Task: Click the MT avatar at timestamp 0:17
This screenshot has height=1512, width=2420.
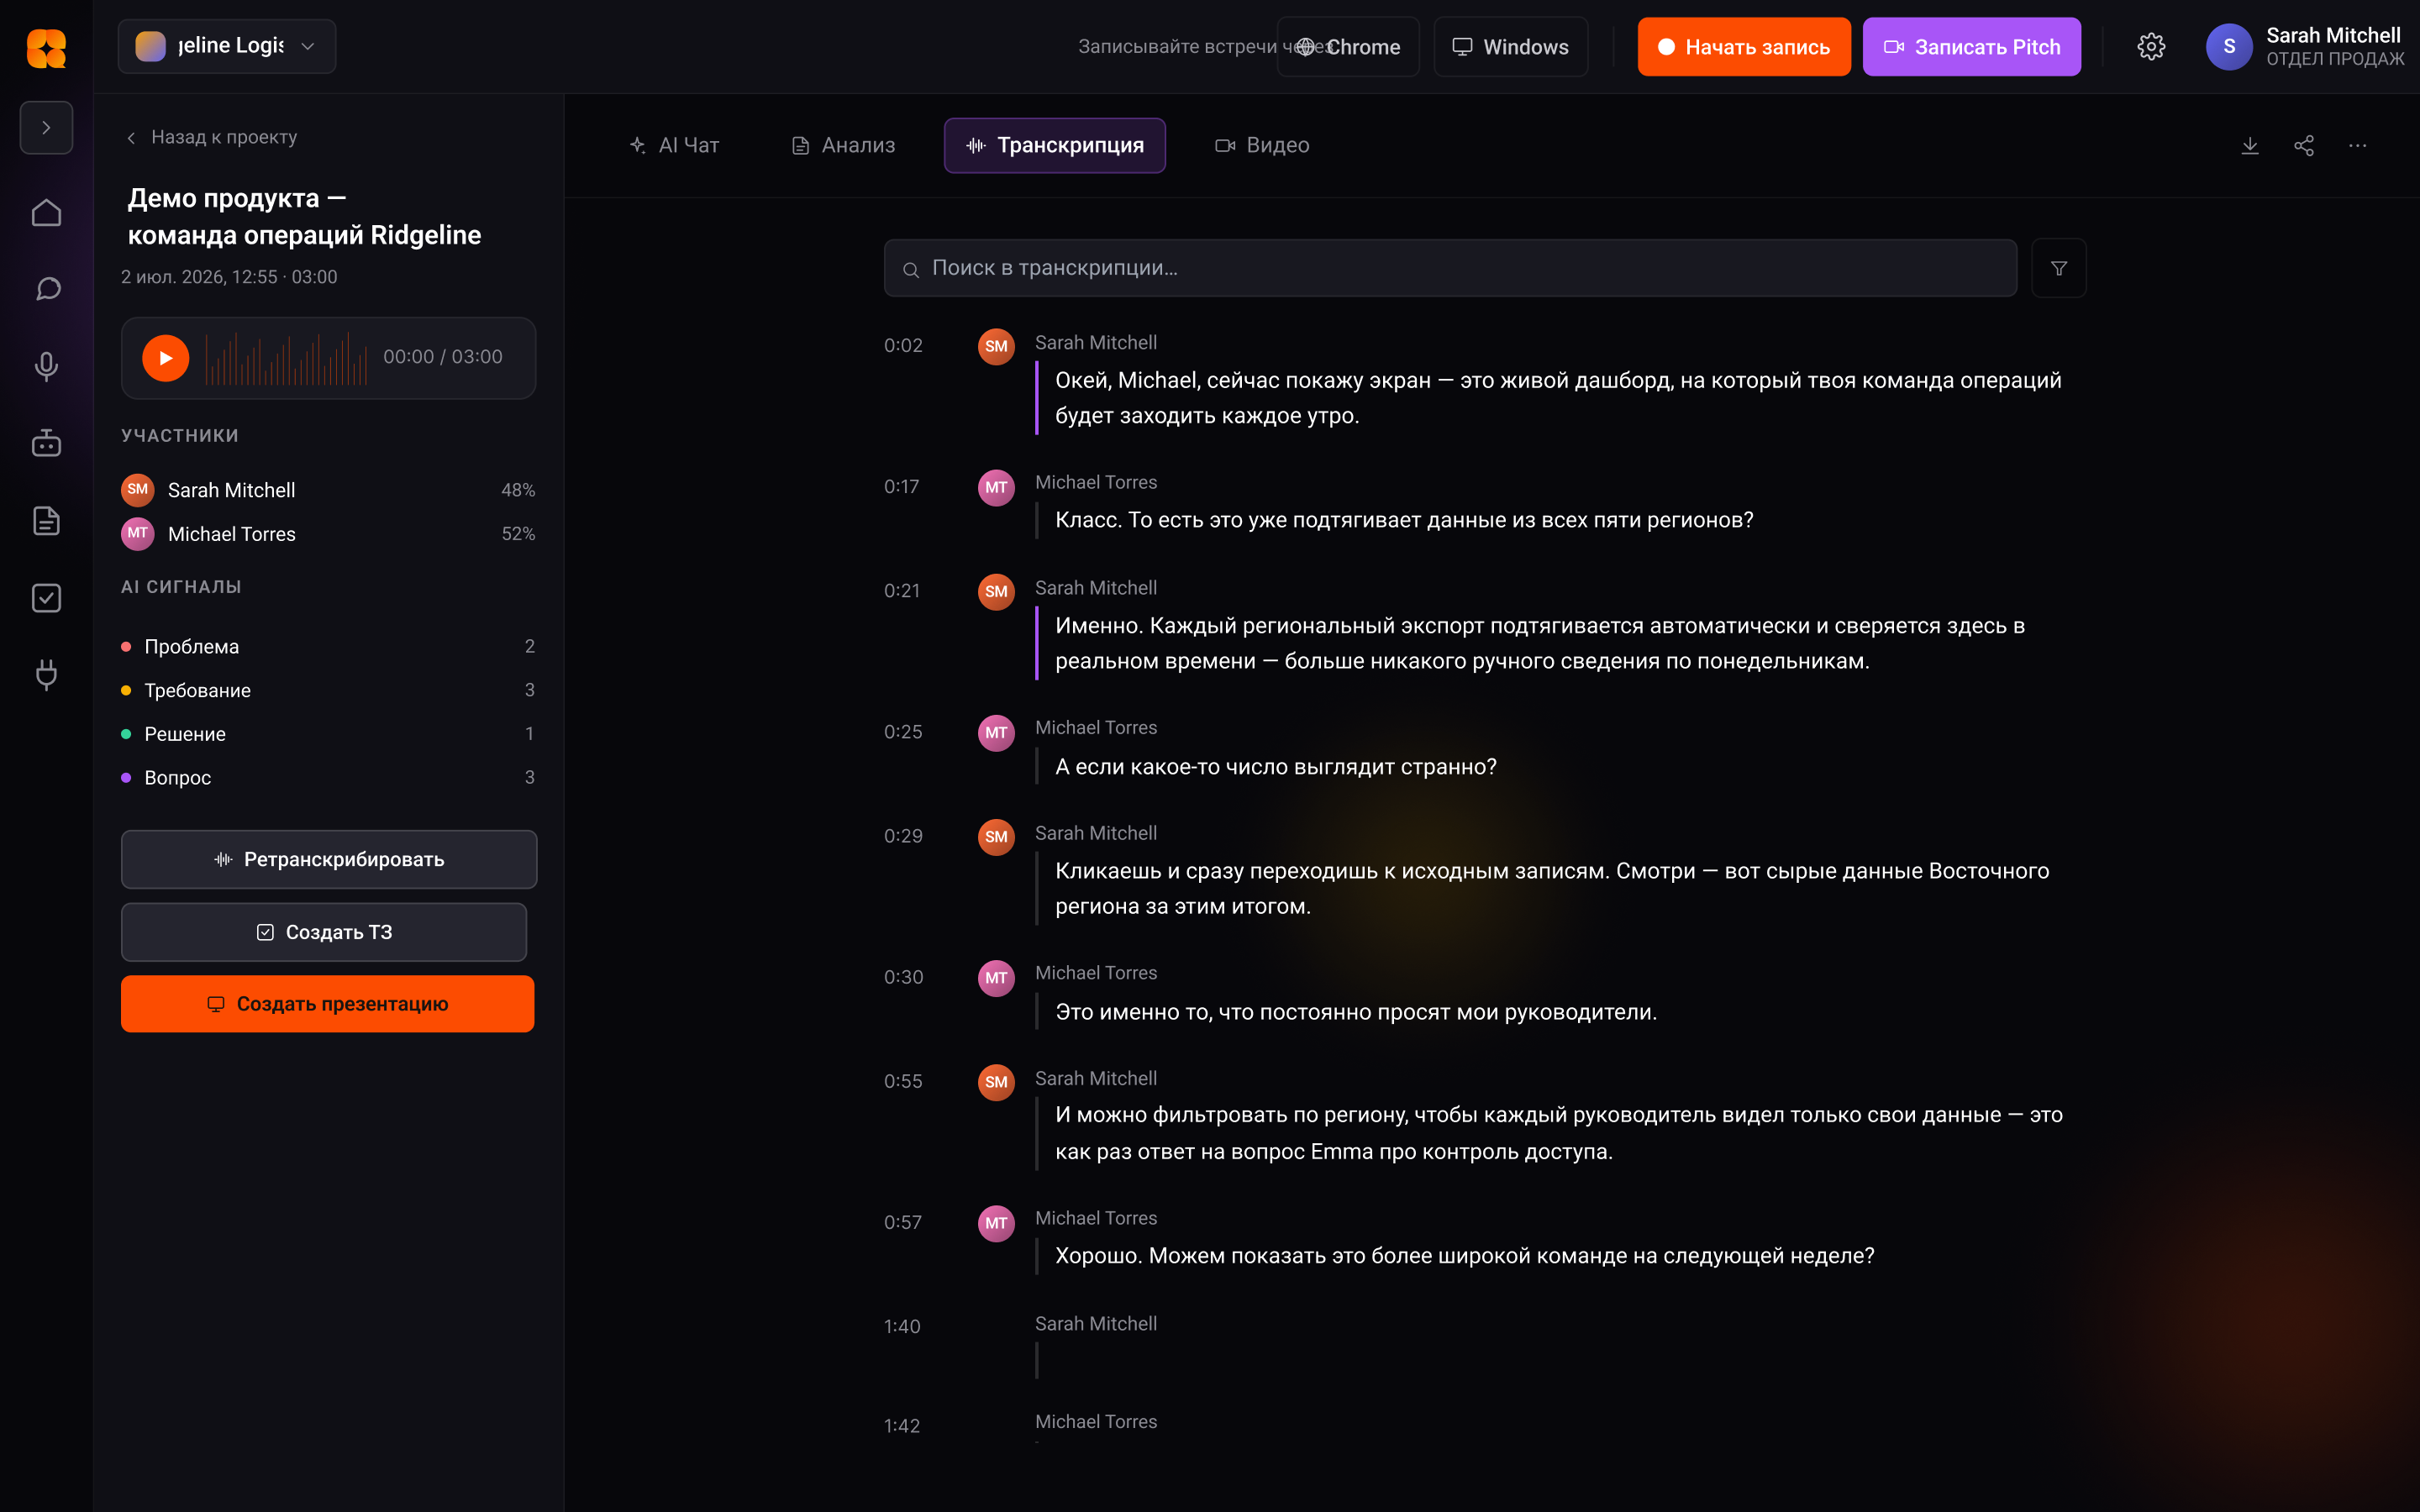Action: pos(996,488)
